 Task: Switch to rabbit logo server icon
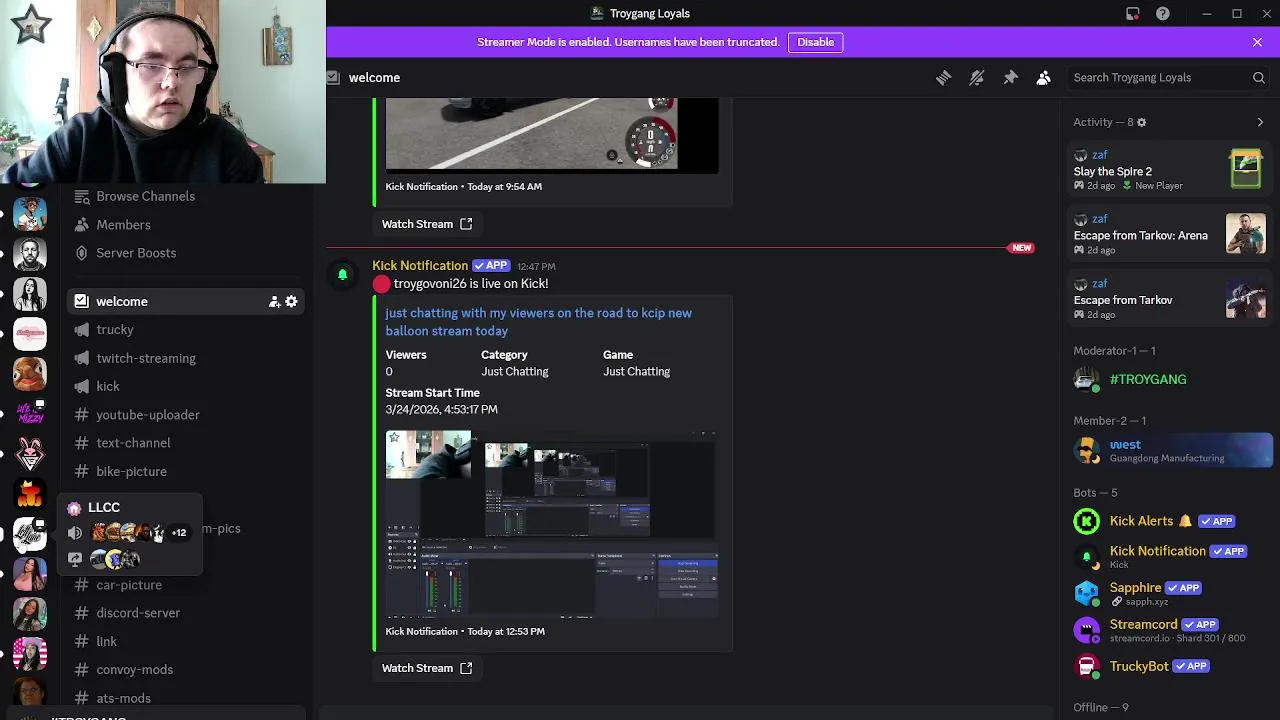tap(30, 453)
